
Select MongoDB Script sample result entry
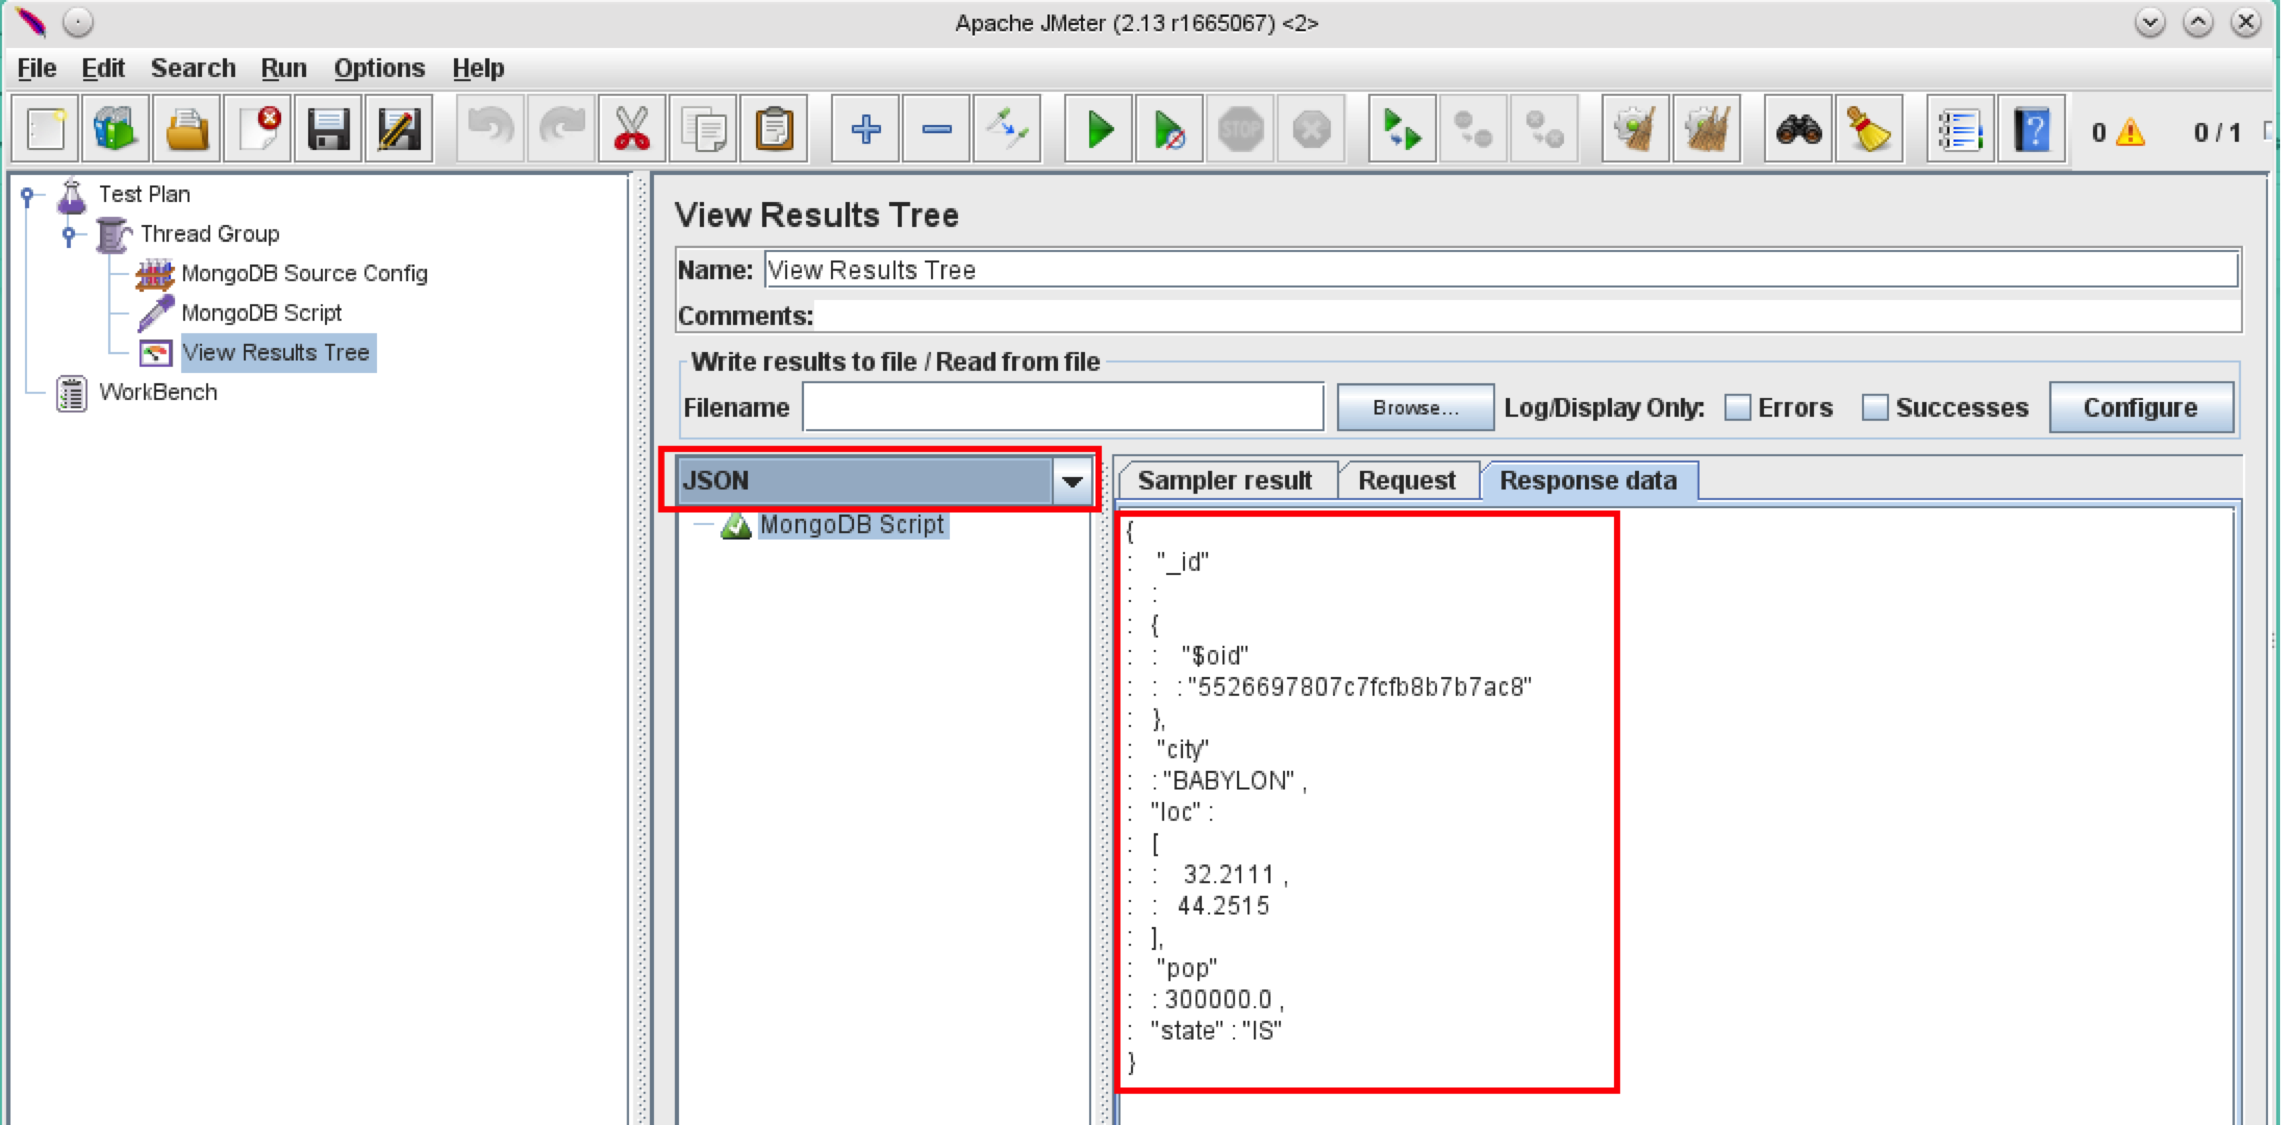pos(851,525)
